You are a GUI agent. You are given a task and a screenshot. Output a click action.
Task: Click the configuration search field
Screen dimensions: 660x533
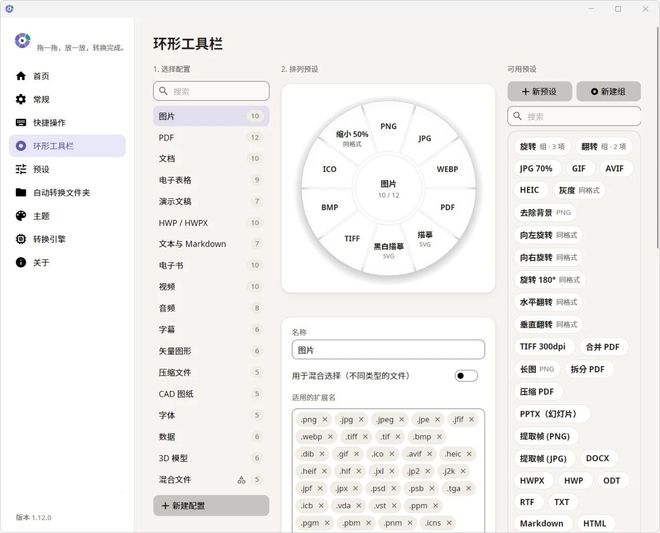[x=211, y=91]
